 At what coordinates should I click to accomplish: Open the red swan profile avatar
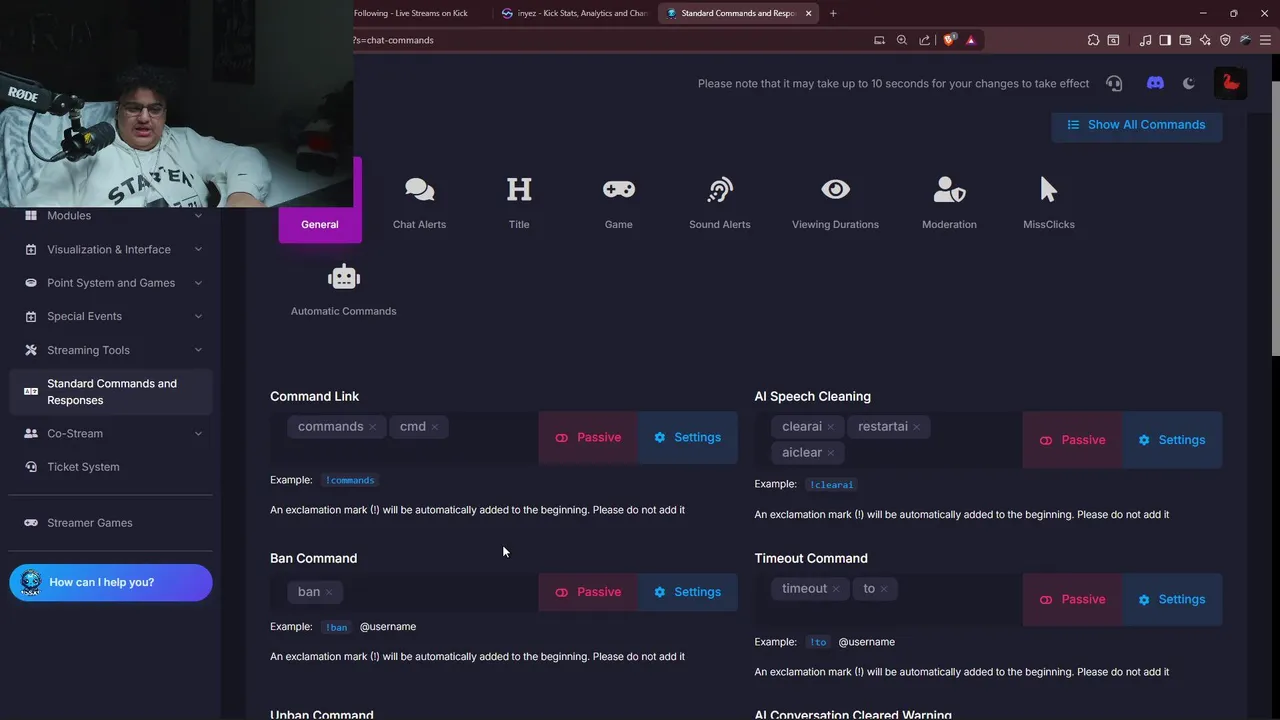click(1231, 83)
